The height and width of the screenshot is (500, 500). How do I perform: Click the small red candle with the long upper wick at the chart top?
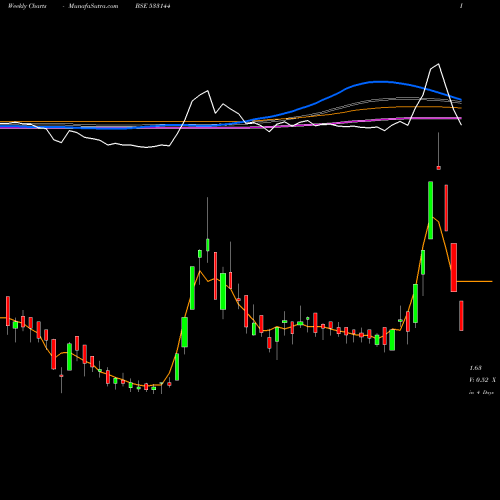tap(439, 168)
